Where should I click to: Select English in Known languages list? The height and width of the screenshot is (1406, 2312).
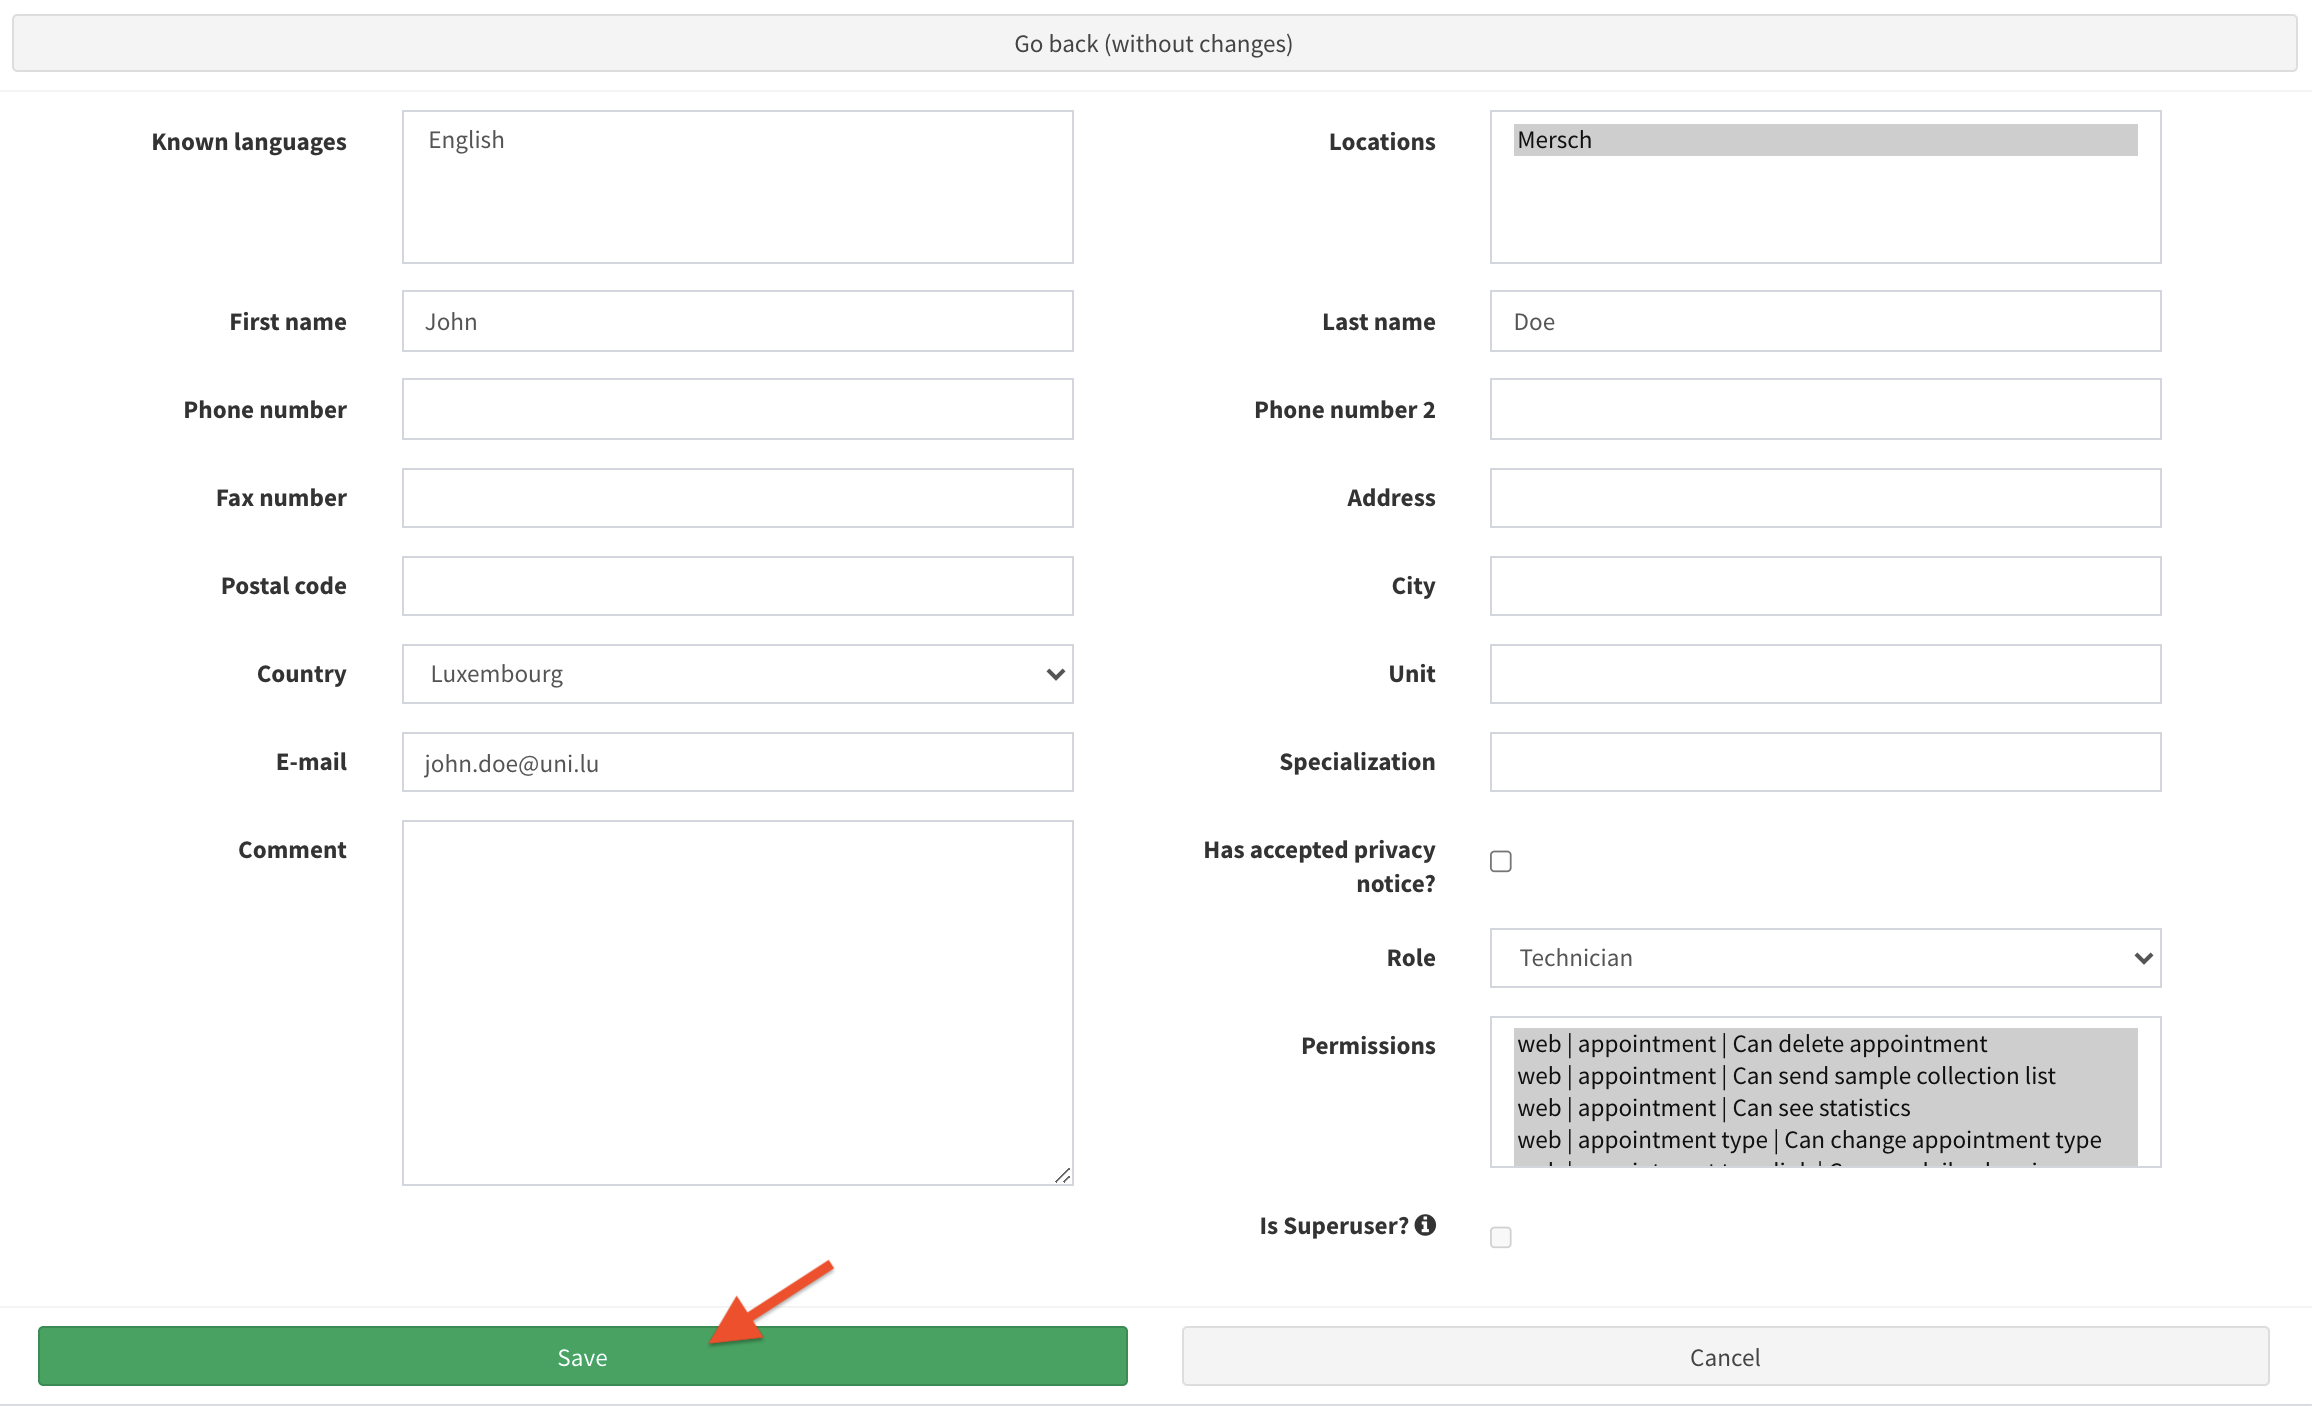click(467, 140)
